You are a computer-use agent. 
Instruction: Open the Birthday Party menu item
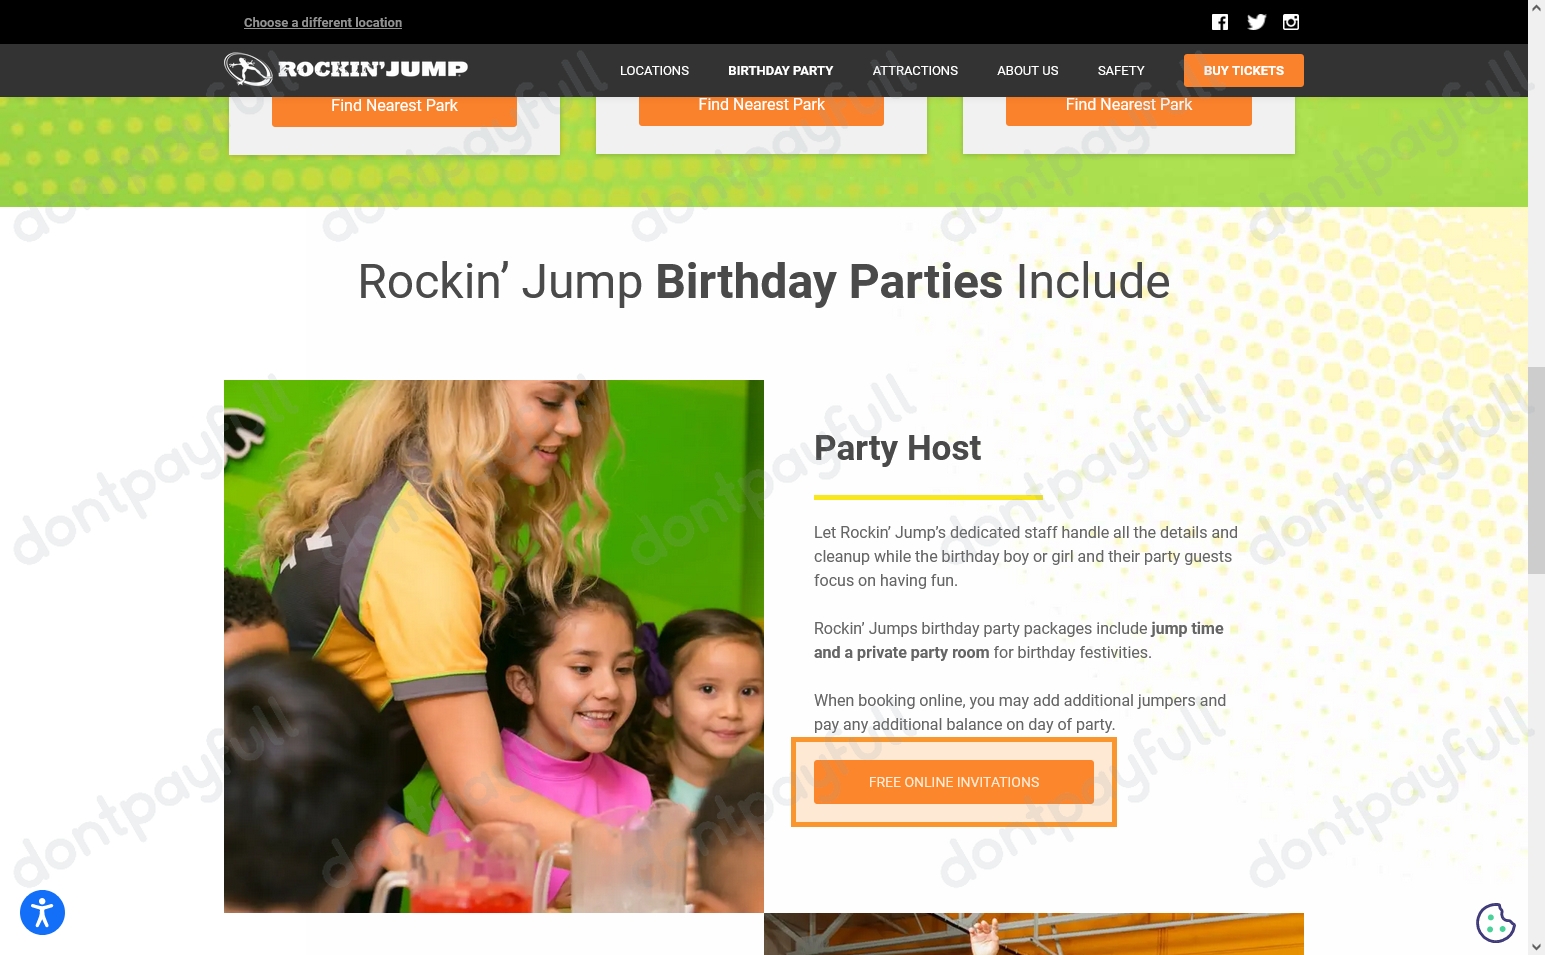780,71
